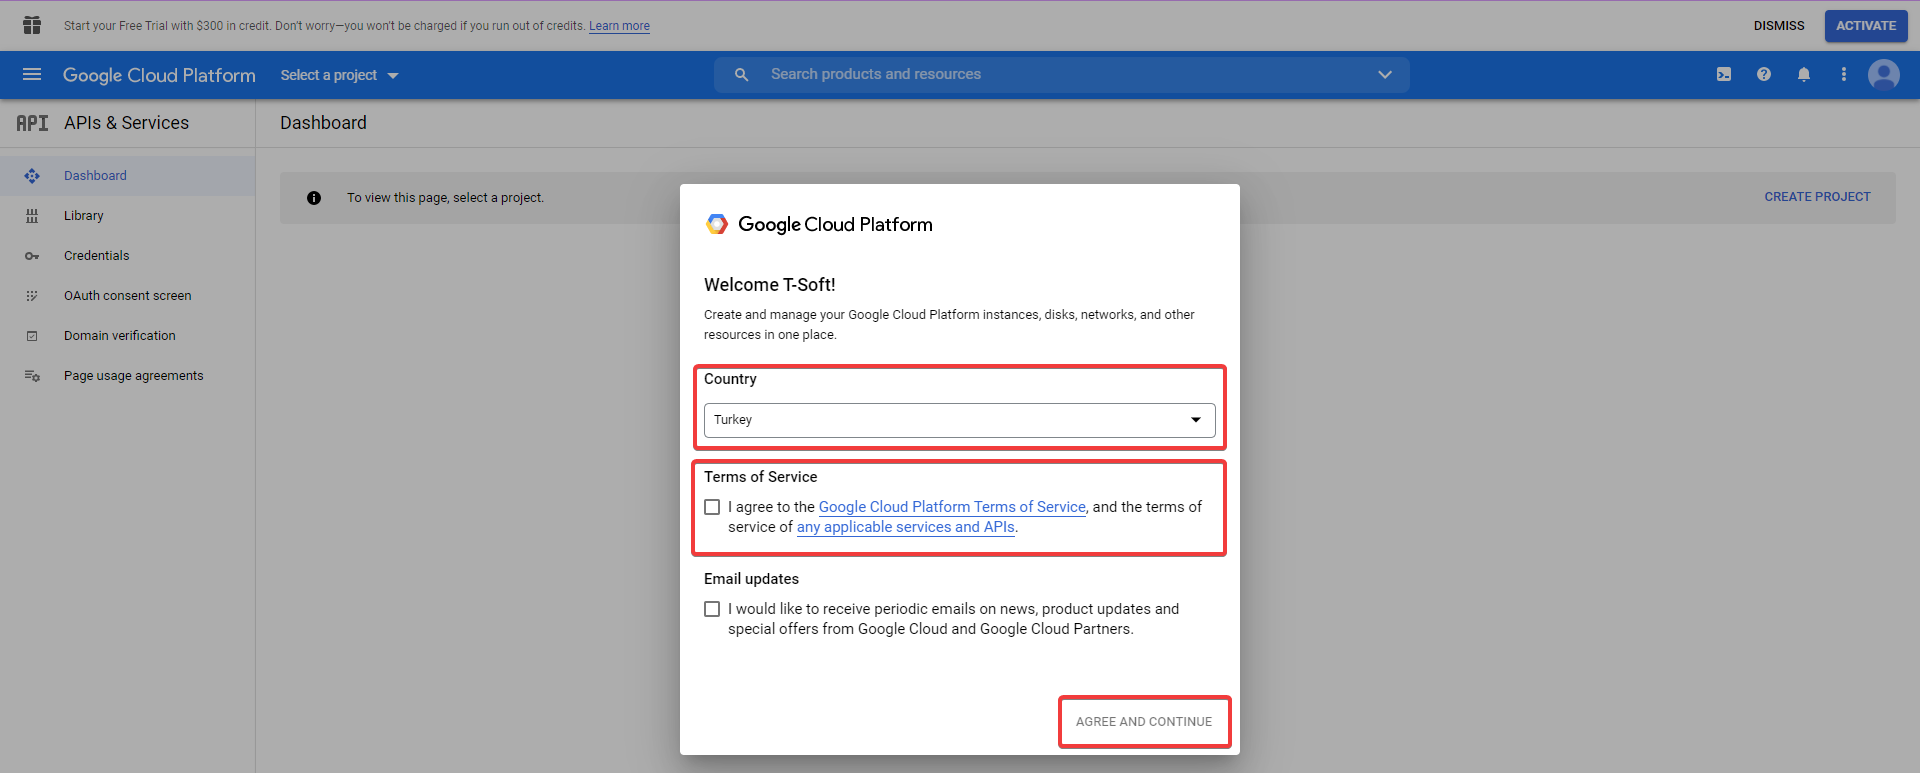Image resolution: width=1920 pixels, height=773 pixels.
Task: Open Credentials in the sidebar
Action: coord(128,256)
